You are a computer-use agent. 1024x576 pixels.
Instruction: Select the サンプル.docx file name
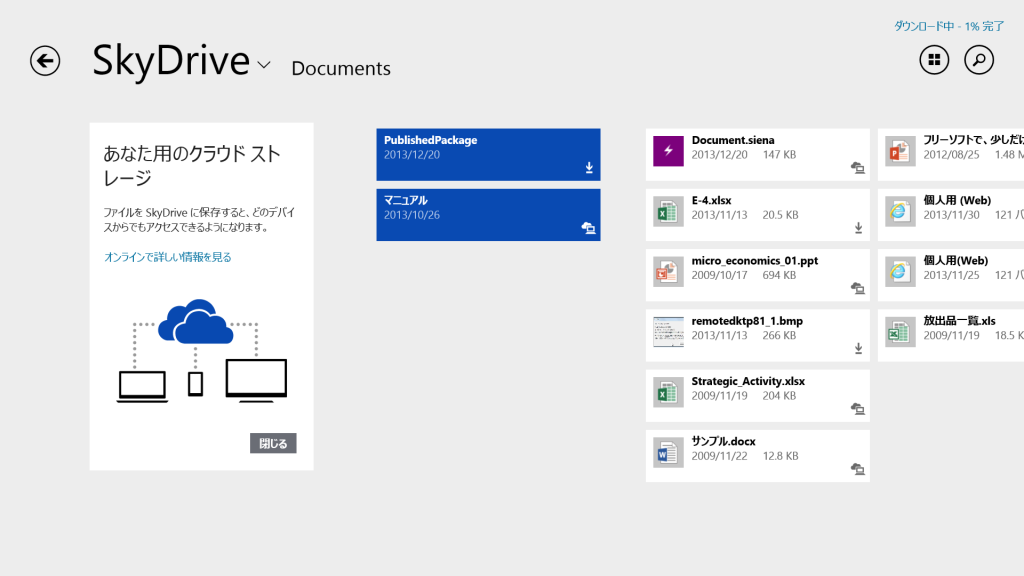point(723,441)
